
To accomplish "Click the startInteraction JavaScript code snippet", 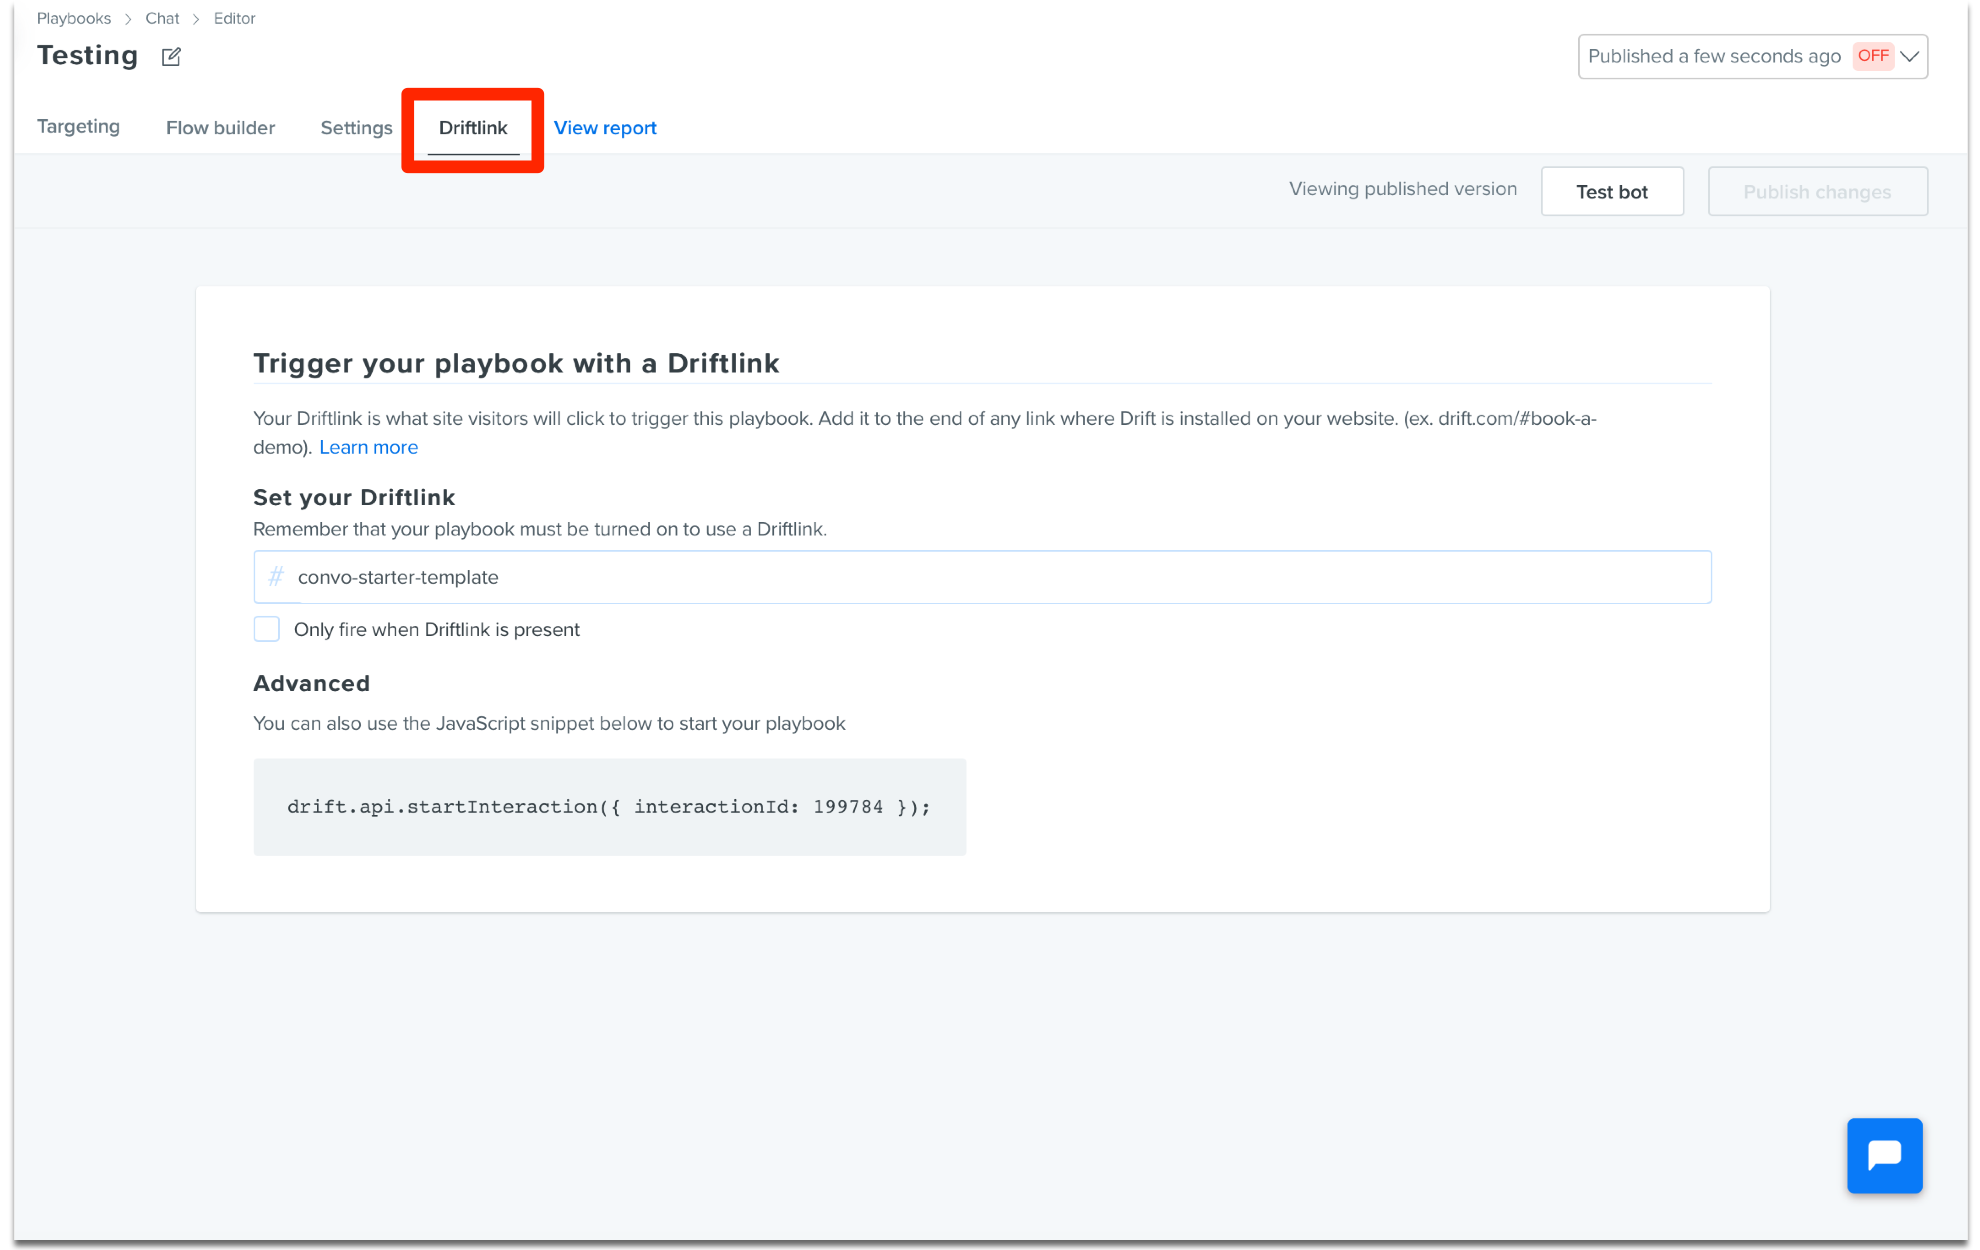I will (609, 807).
